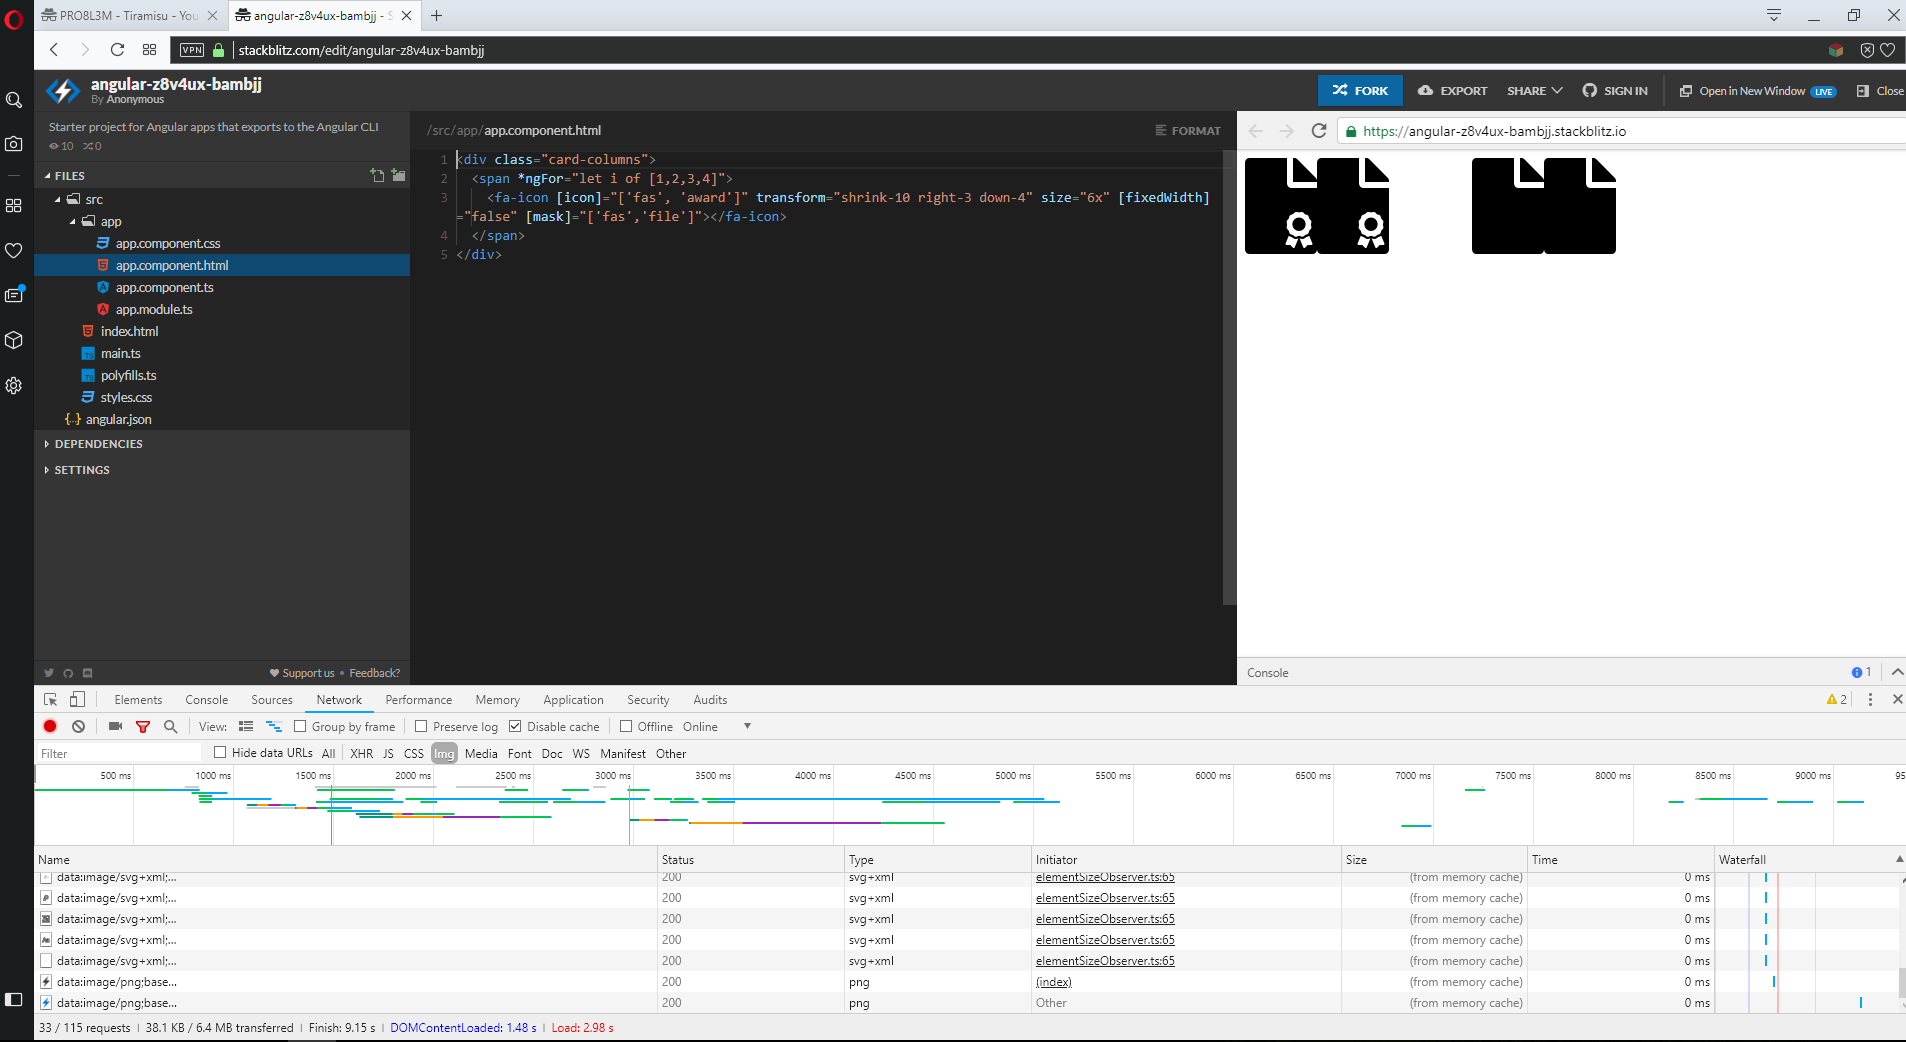Click the FORK button
The height and width of the screenshot is (1042, 1906).
[x=1359, y=90]
